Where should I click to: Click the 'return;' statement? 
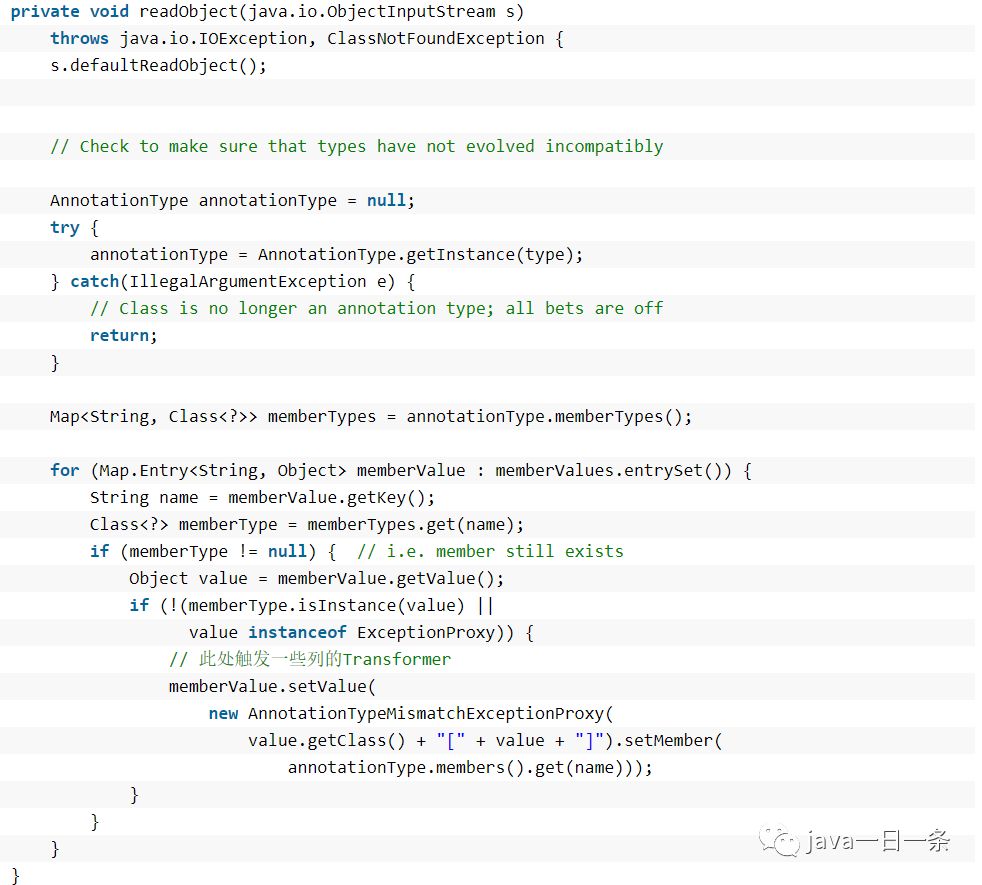(x=123, y=335)
